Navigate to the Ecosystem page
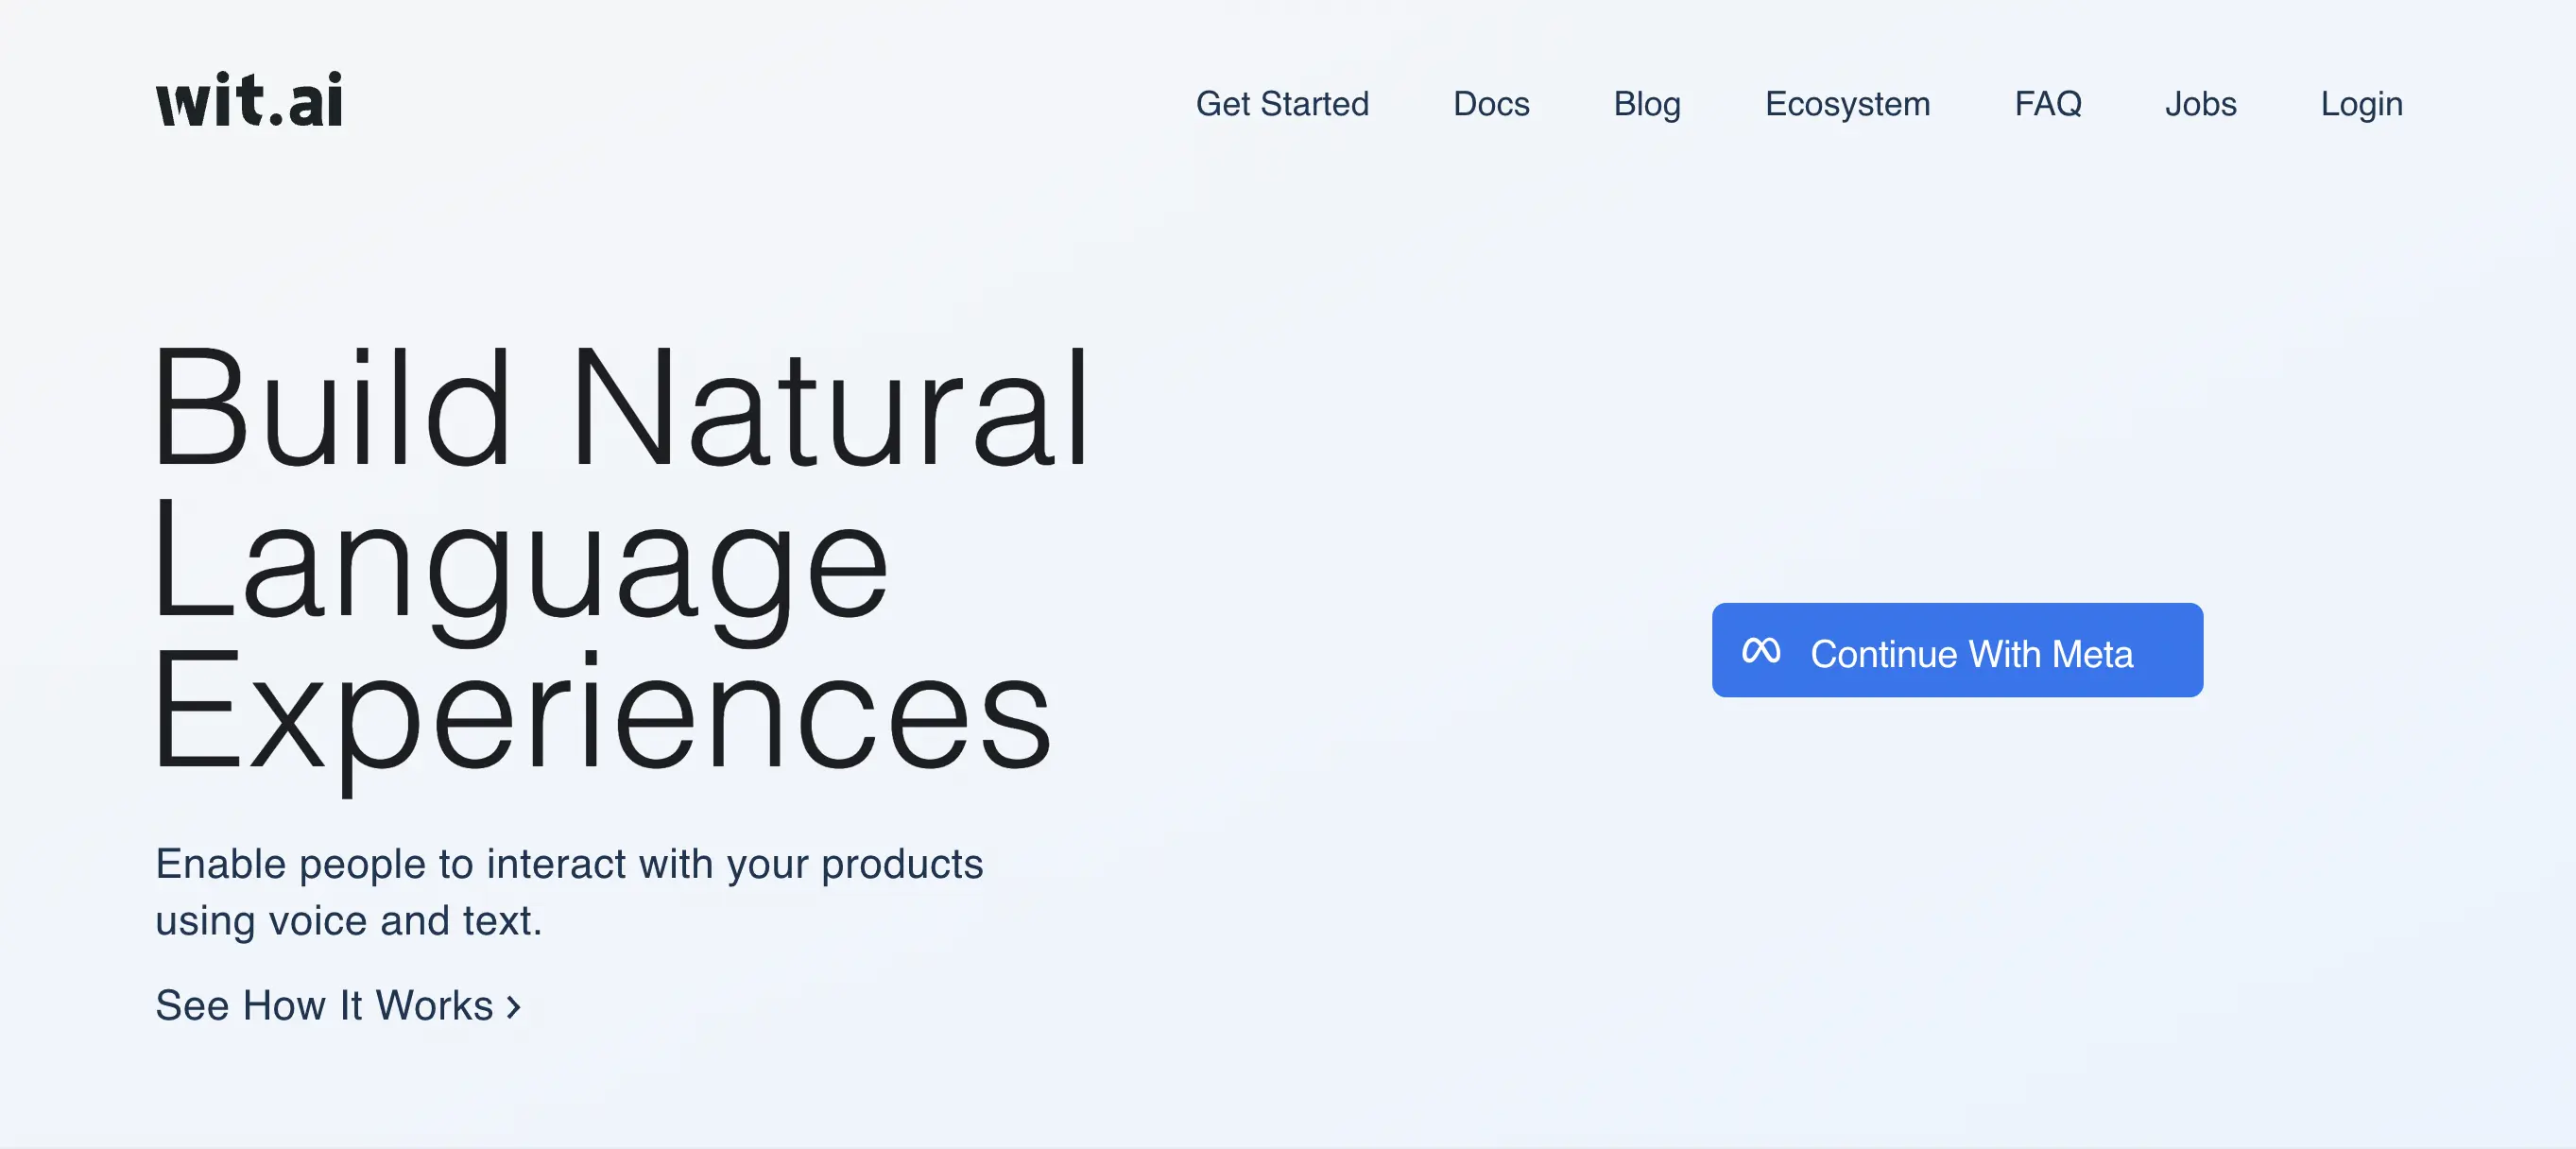This screenshot has height=1149, width=2576. [x=1847, y=104]
